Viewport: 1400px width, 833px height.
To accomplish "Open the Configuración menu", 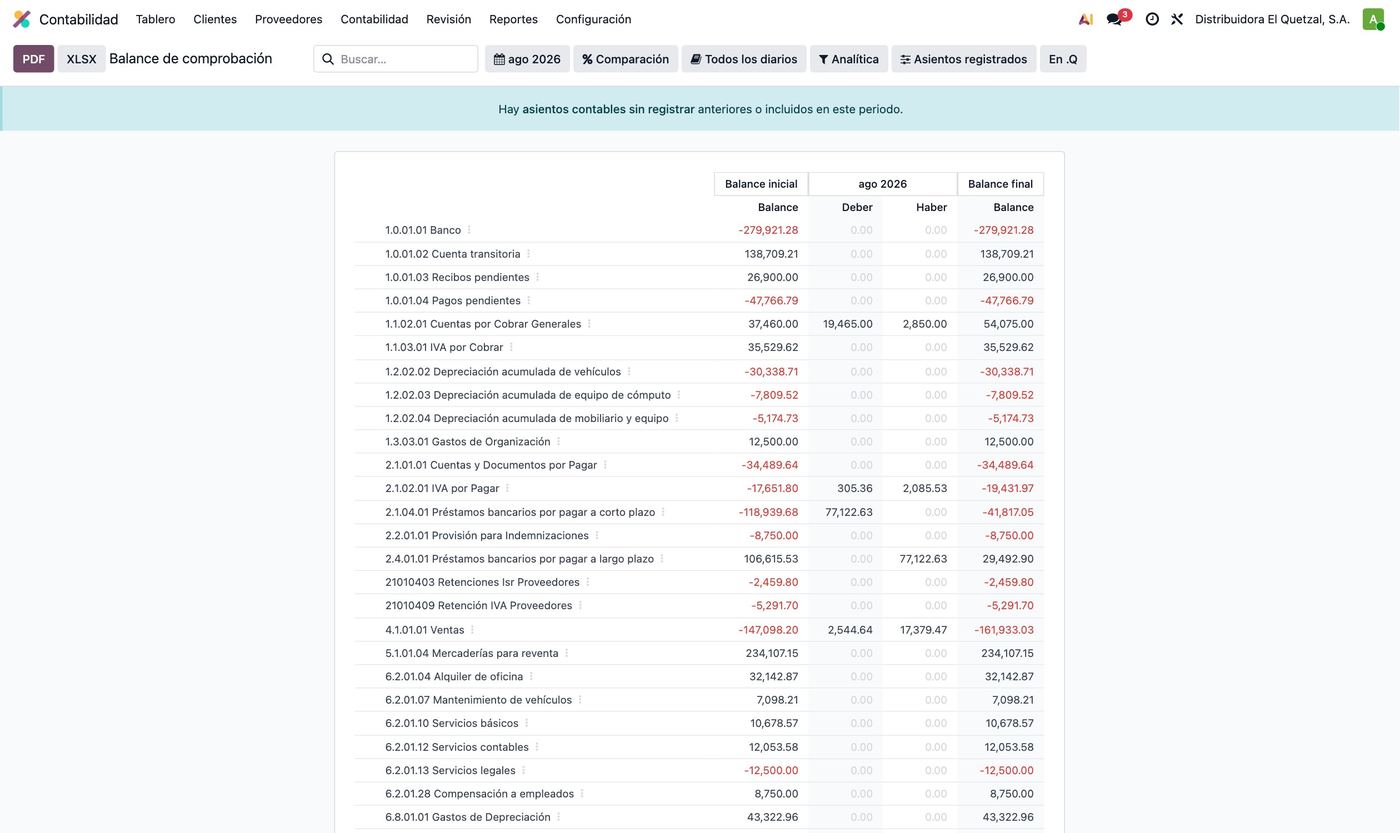I will (x=593, y=19).
